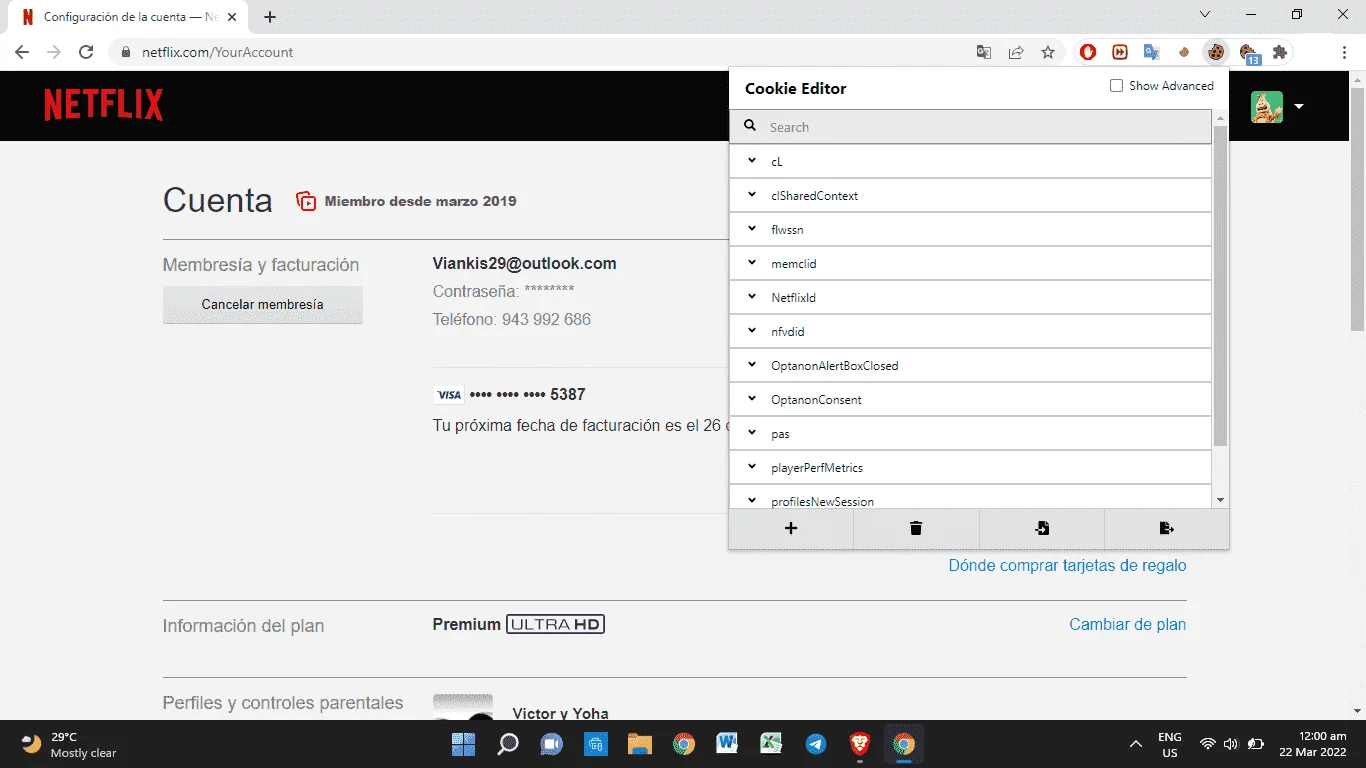1366x768 pixels.
Task: Click the trash icon to delete all cookies
Action: [916, 528]
